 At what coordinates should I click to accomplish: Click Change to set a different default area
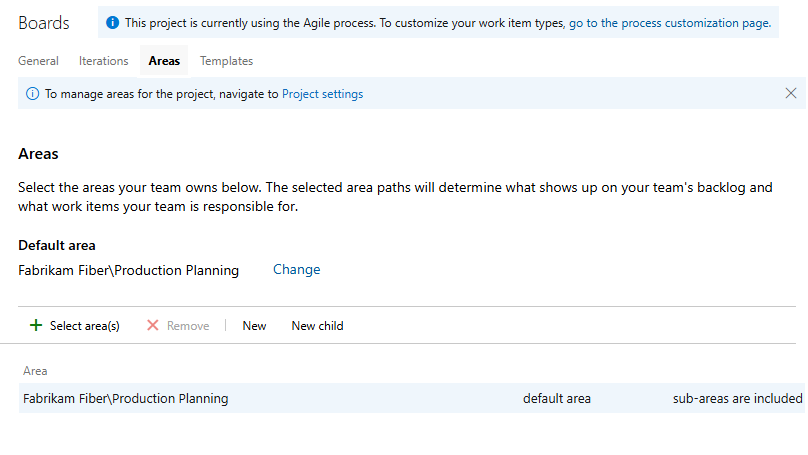297,270
